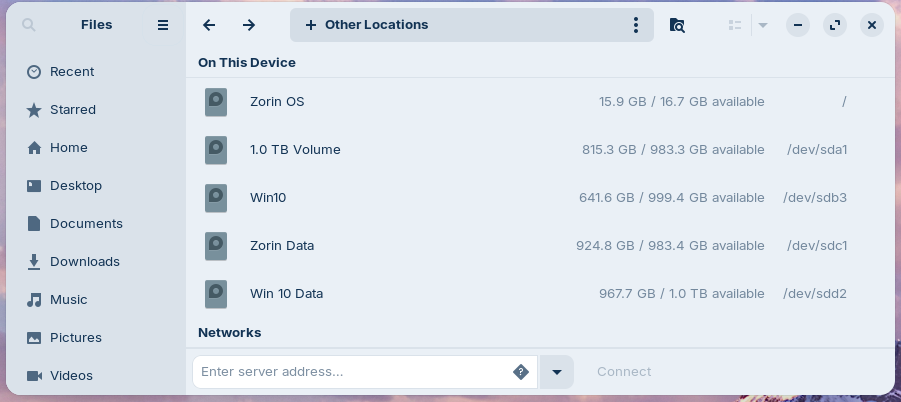Click the search folder icon
Screen dimensions: 901x402
point(677,25)
